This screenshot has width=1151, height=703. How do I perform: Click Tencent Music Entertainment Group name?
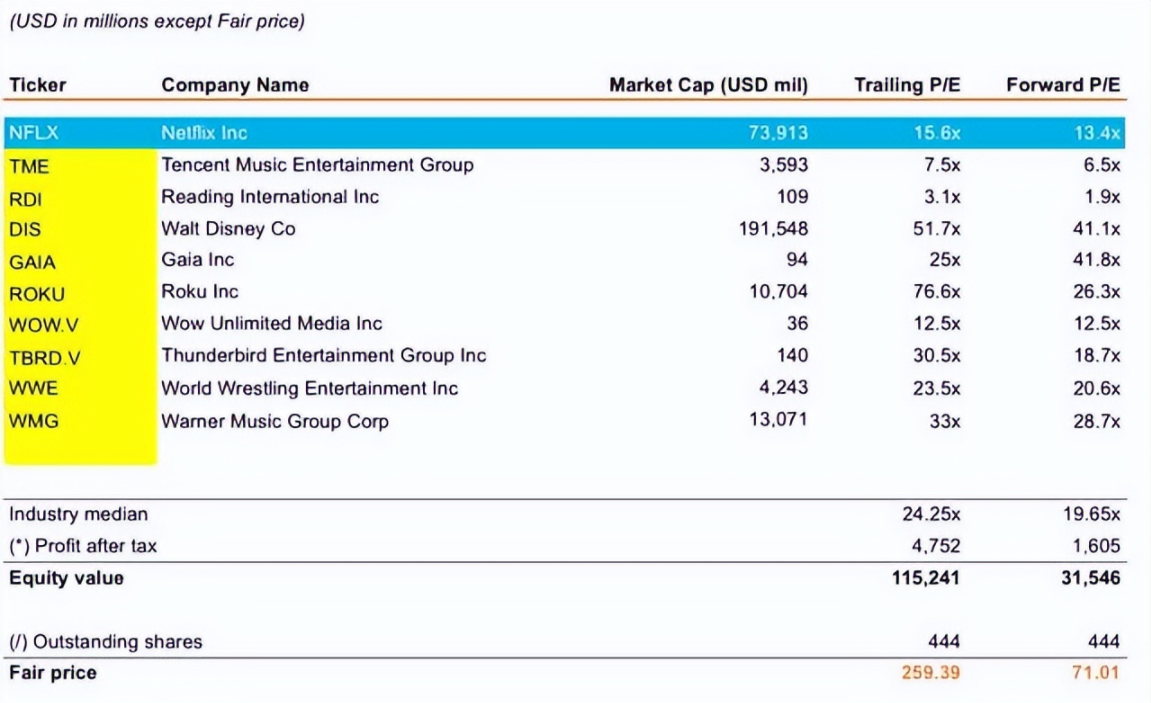click(x=317, y=165)
